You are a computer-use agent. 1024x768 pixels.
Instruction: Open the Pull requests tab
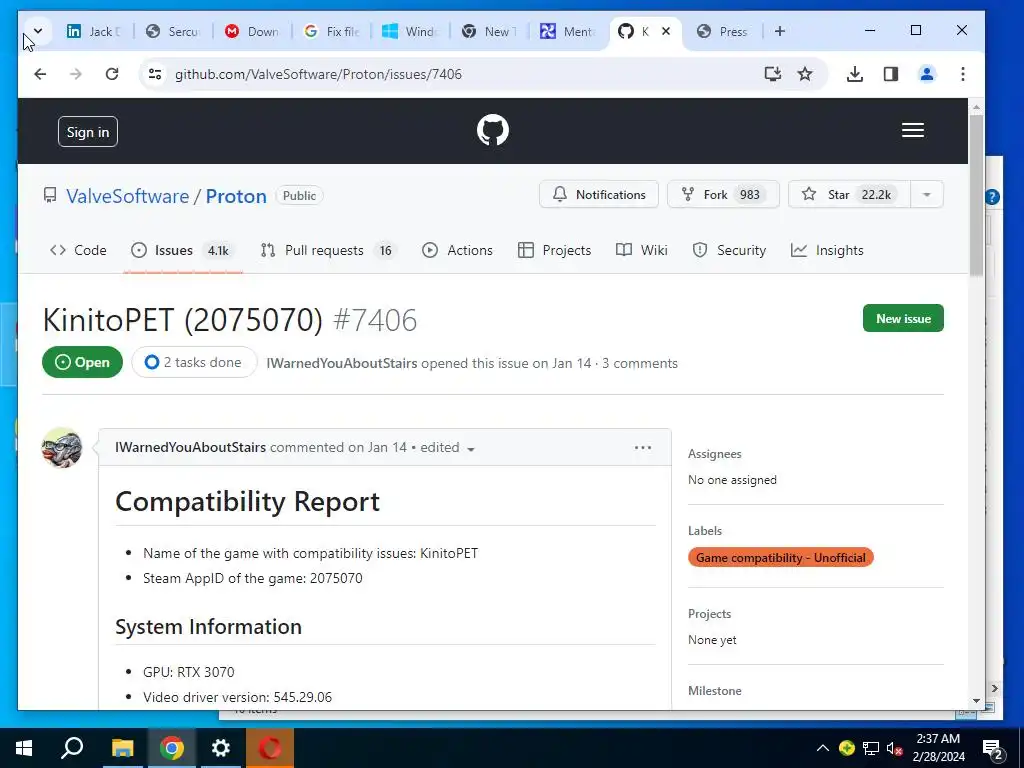328,250
